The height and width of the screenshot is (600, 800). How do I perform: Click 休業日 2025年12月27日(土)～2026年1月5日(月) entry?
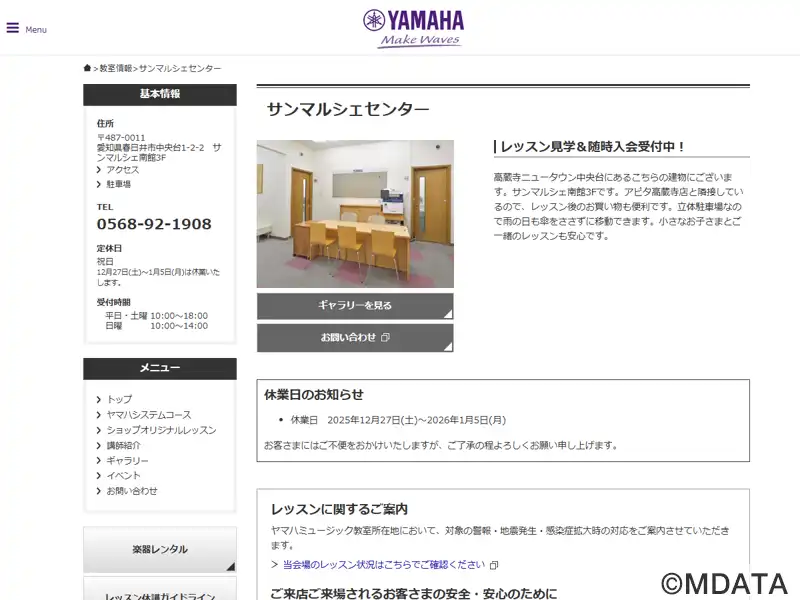398,420
